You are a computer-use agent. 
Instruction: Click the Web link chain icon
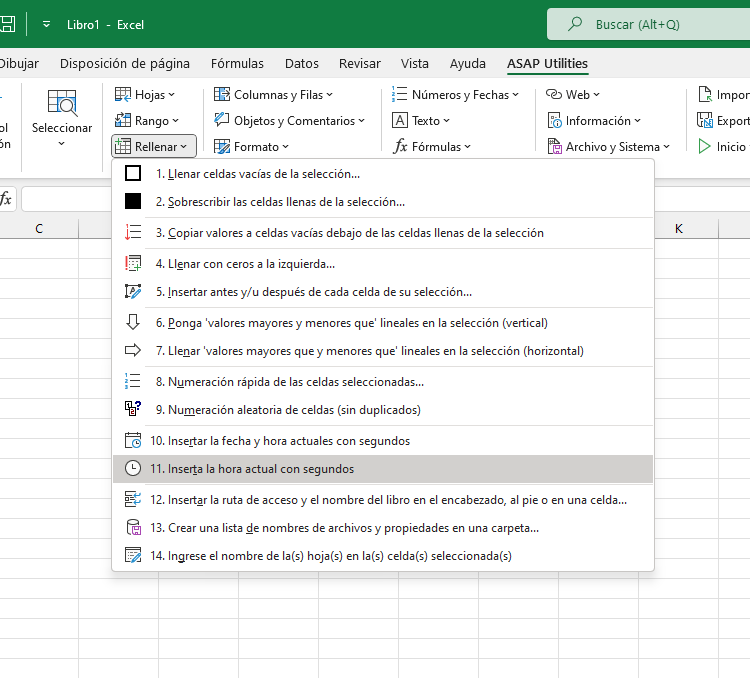(554, 94)
